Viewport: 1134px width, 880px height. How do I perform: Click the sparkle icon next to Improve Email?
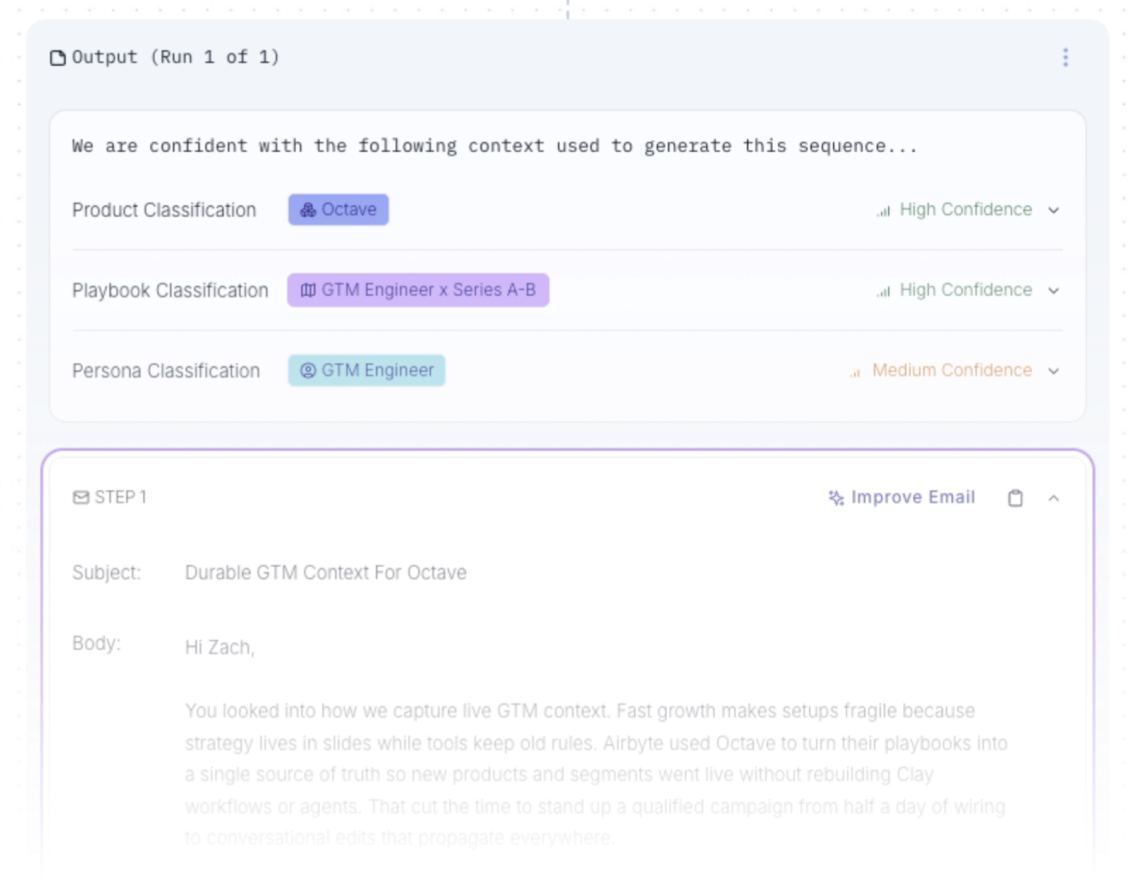tap(836, 497)
